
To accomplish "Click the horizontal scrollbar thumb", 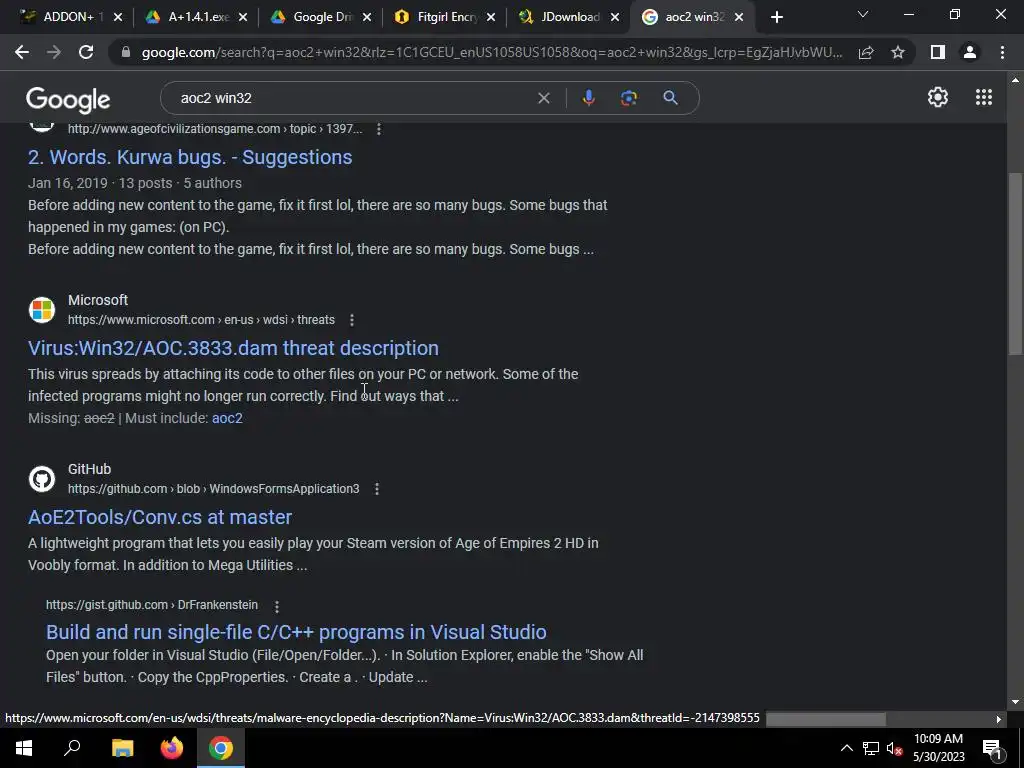I will tap(825, 719).
